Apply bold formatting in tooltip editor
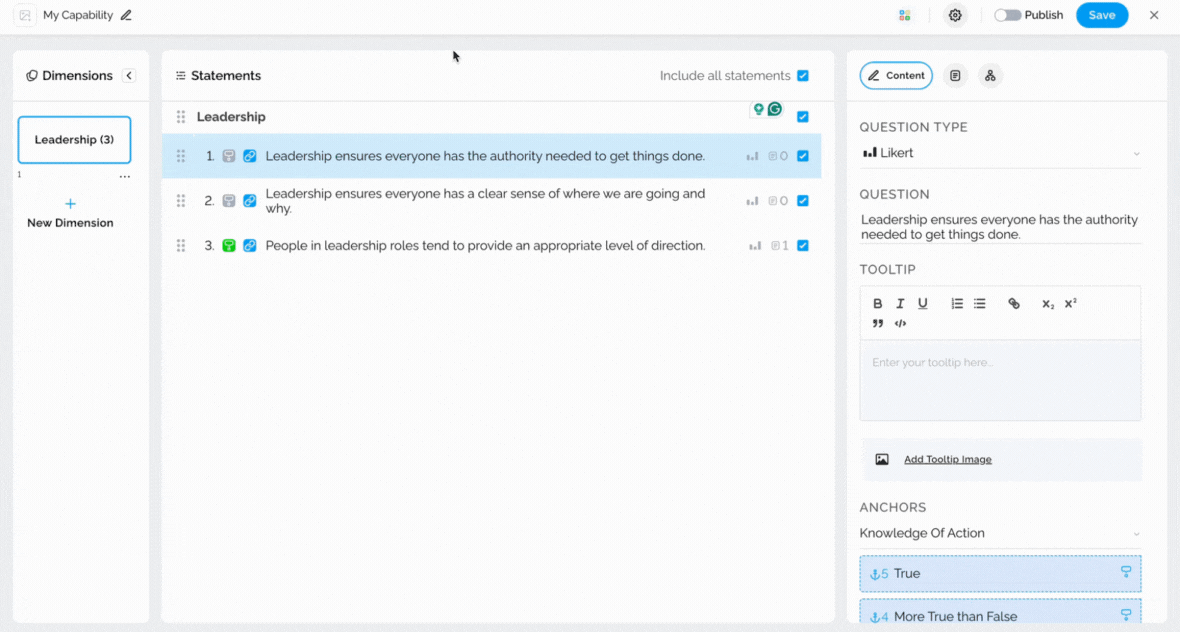1180x632 pixels. (877, 303)
